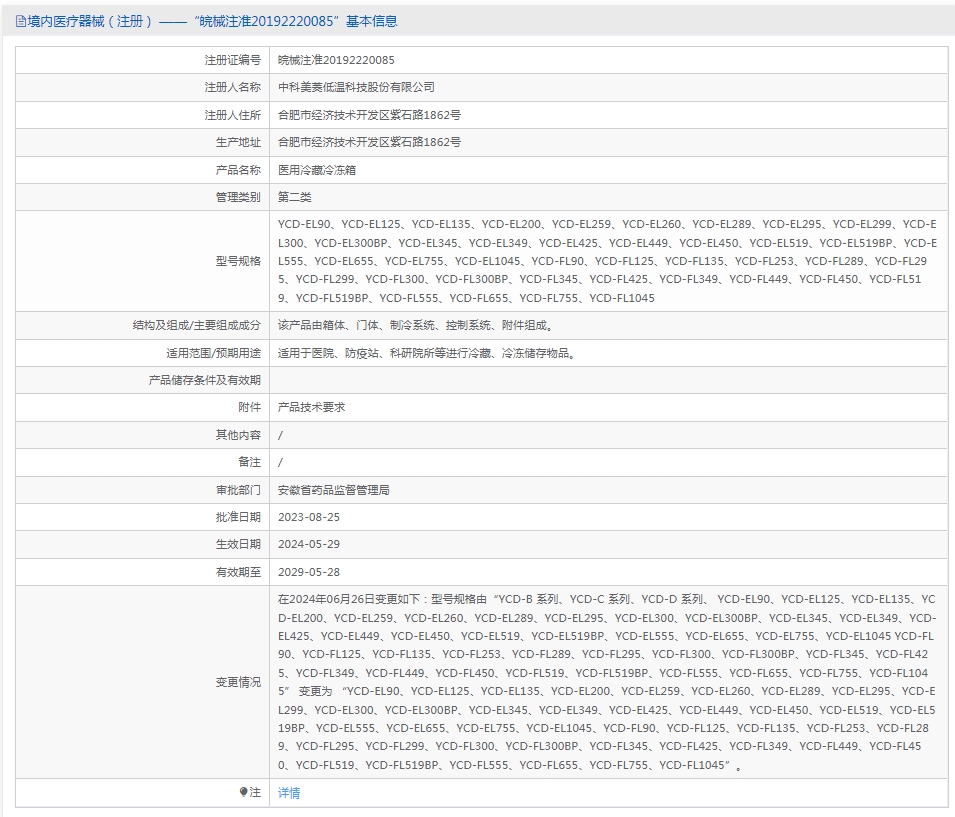Select the page title 境内医疗器械（注册）基本信息
The width and height of the screenshot is (955, 817).
pyautogui.click(x=213, y=21)
